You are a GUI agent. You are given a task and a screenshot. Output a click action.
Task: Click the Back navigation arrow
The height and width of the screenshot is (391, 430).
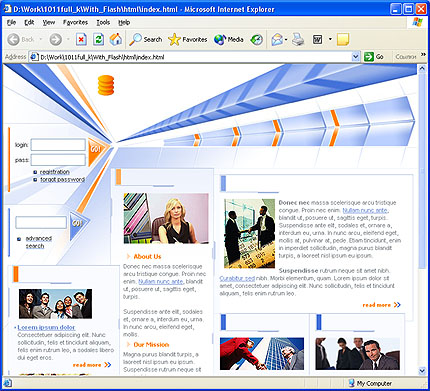tap(14, 40)
